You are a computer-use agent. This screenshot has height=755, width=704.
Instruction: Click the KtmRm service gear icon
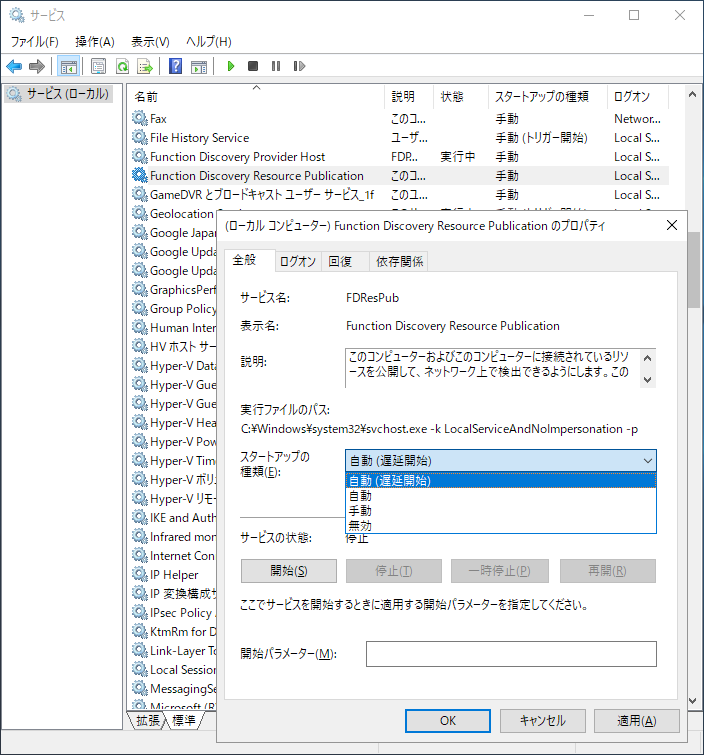pos(140,631)
